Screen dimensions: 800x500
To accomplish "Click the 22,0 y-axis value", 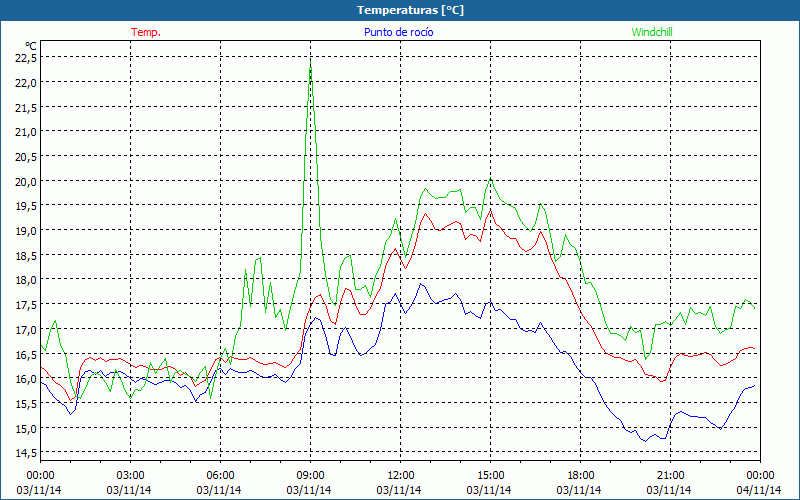I will pyautogui.click(x=26, y=82).
